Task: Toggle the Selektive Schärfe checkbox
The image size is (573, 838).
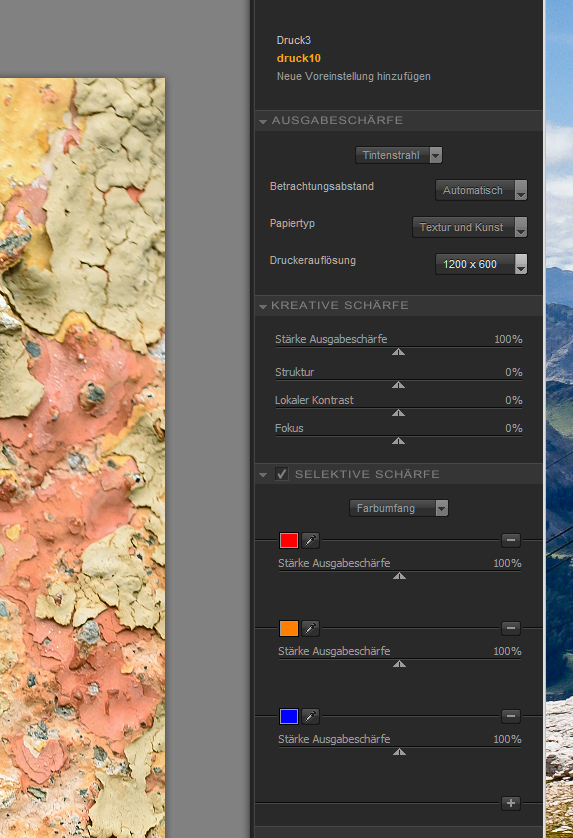Action: (282, 474)
